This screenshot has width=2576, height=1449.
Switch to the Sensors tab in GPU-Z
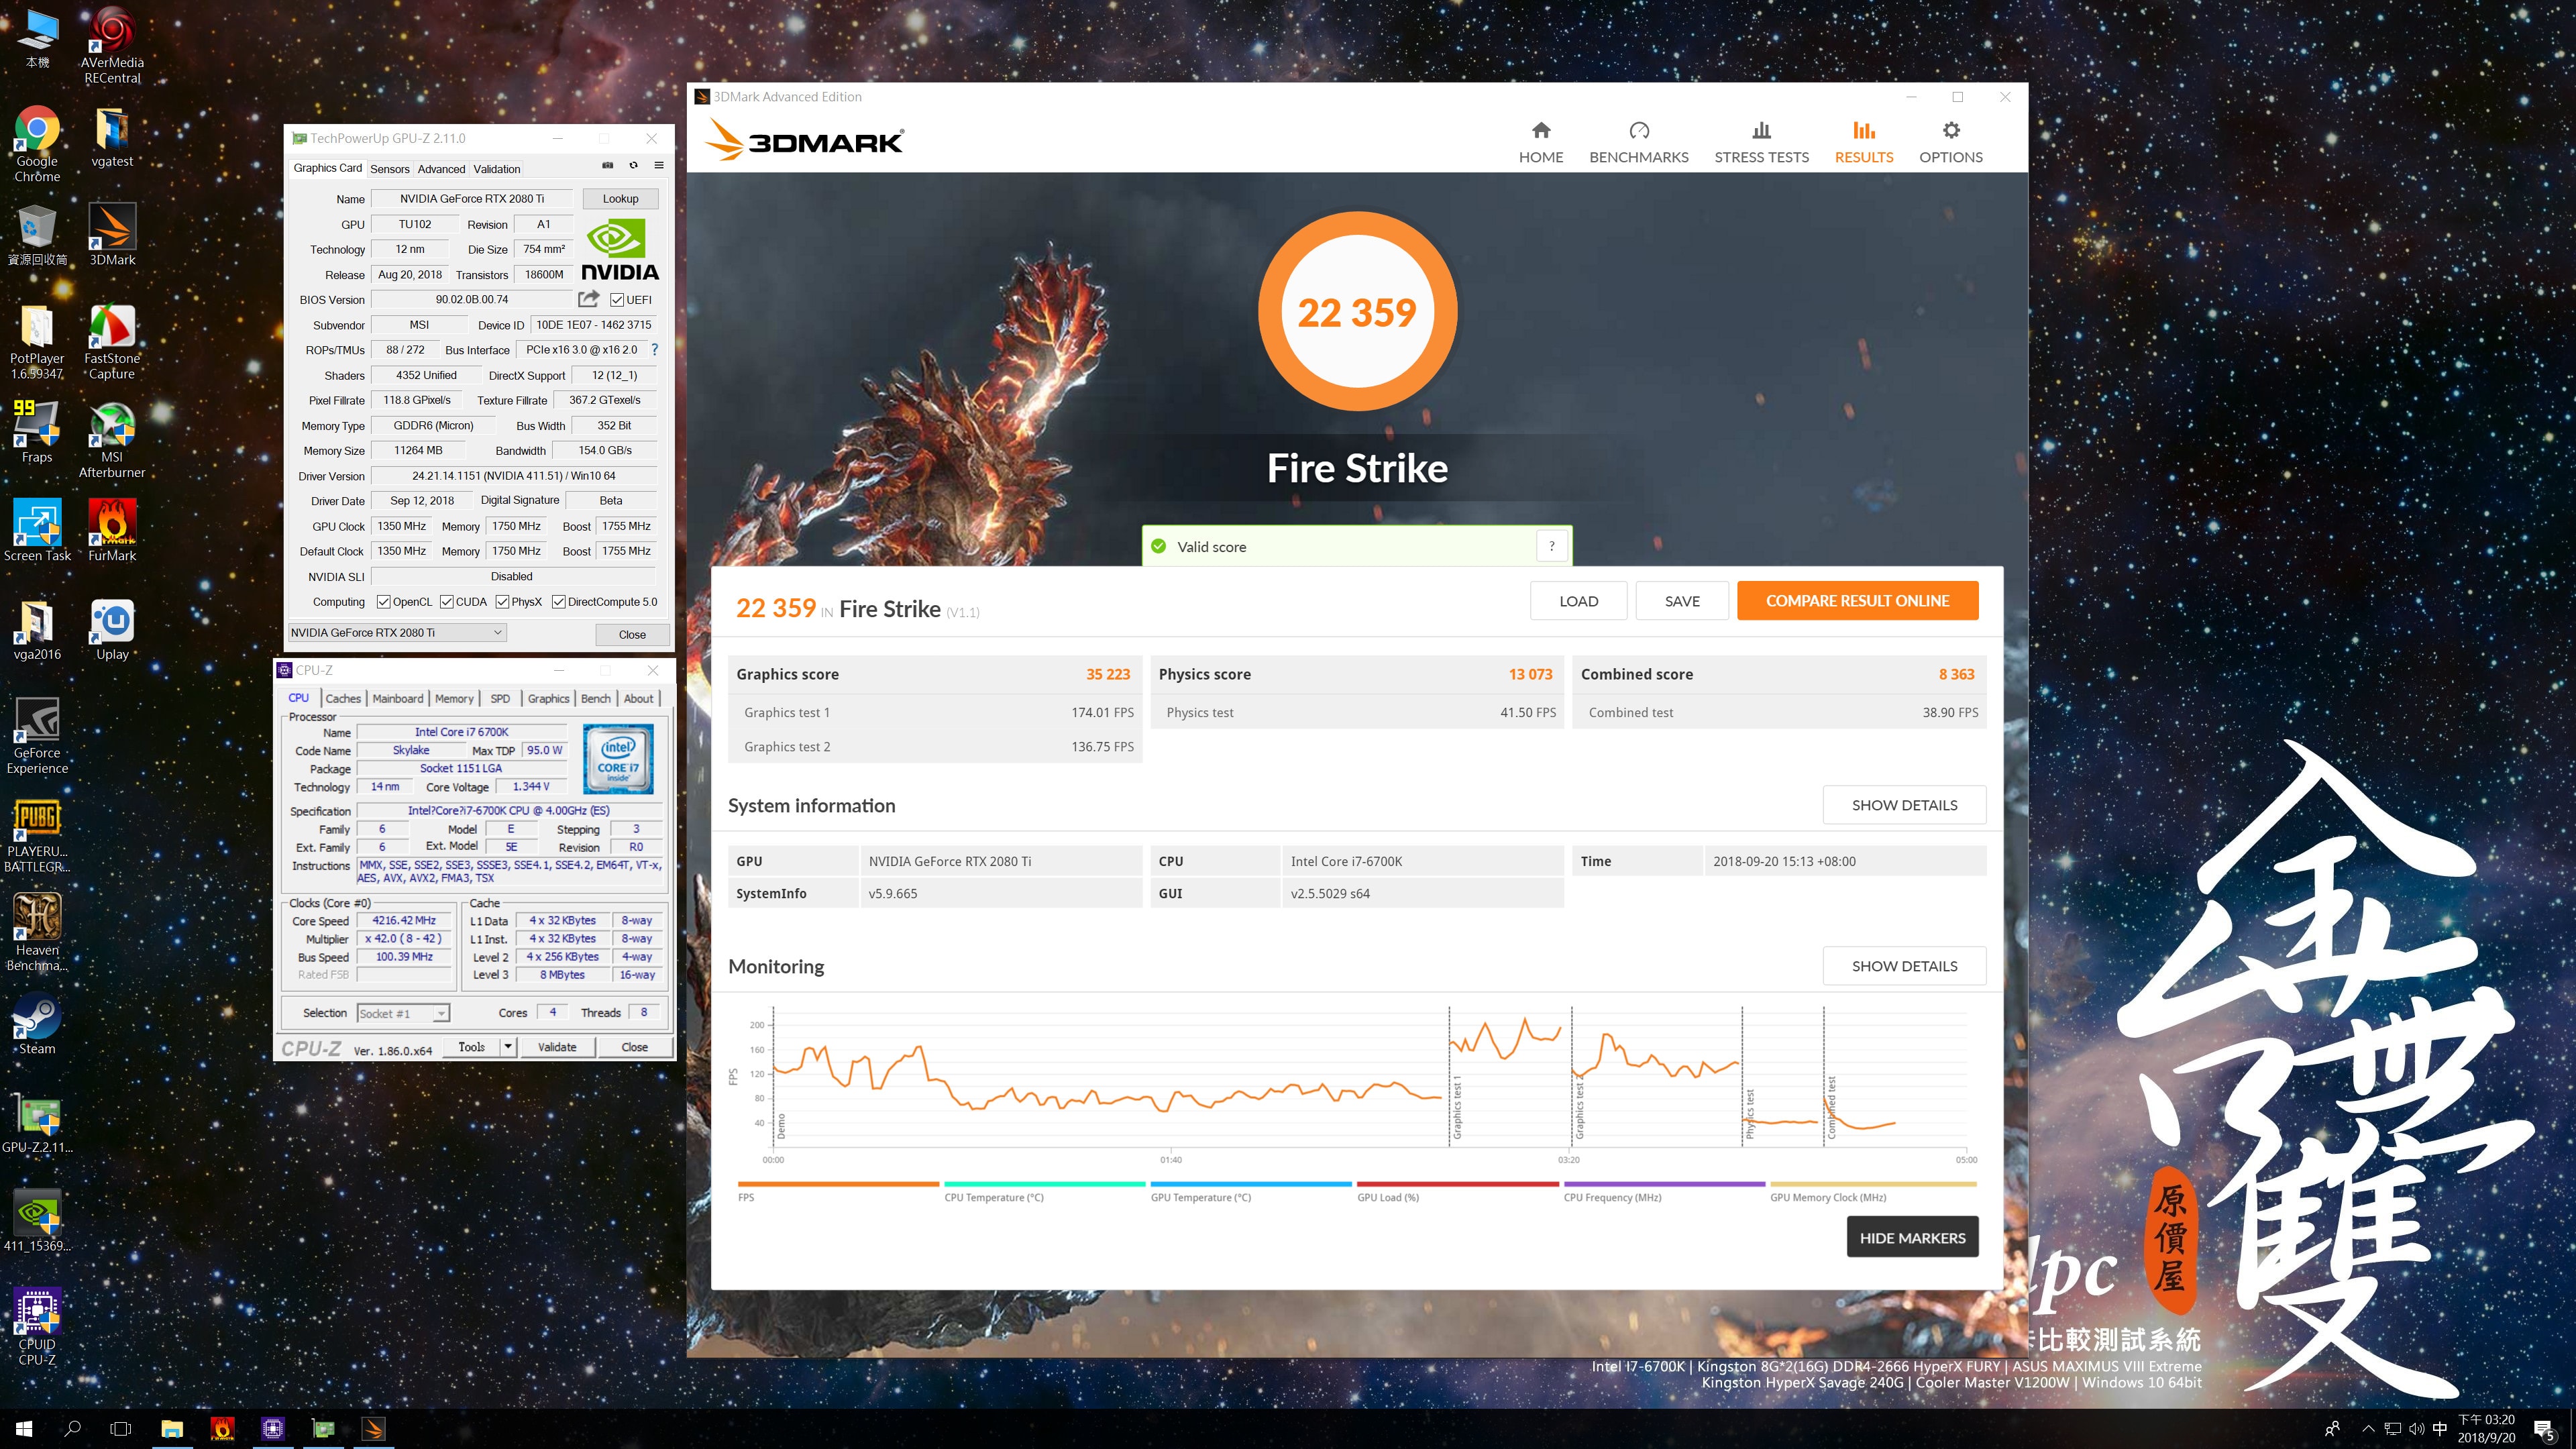pyautogui.click(x=389, y=169)
